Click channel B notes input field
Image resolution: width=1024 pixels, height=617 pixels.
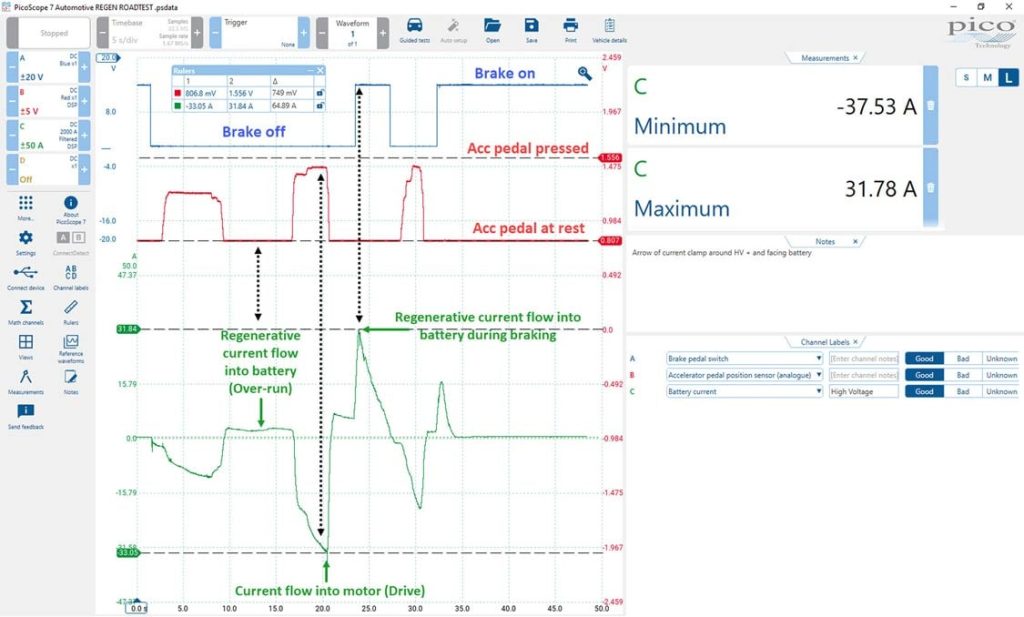864,375
